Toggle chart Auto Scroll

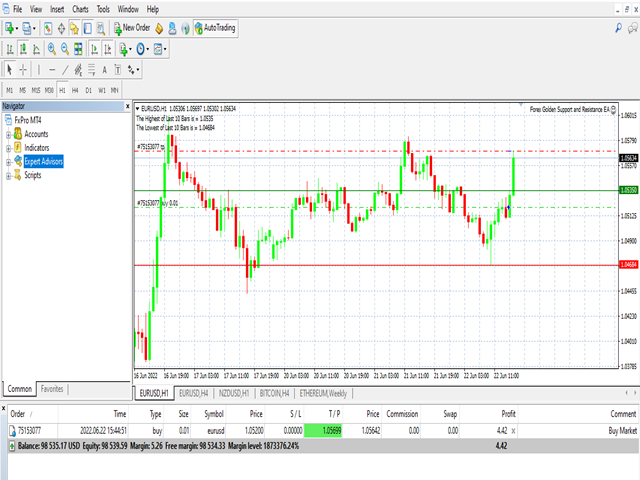[x=94, y=49]
